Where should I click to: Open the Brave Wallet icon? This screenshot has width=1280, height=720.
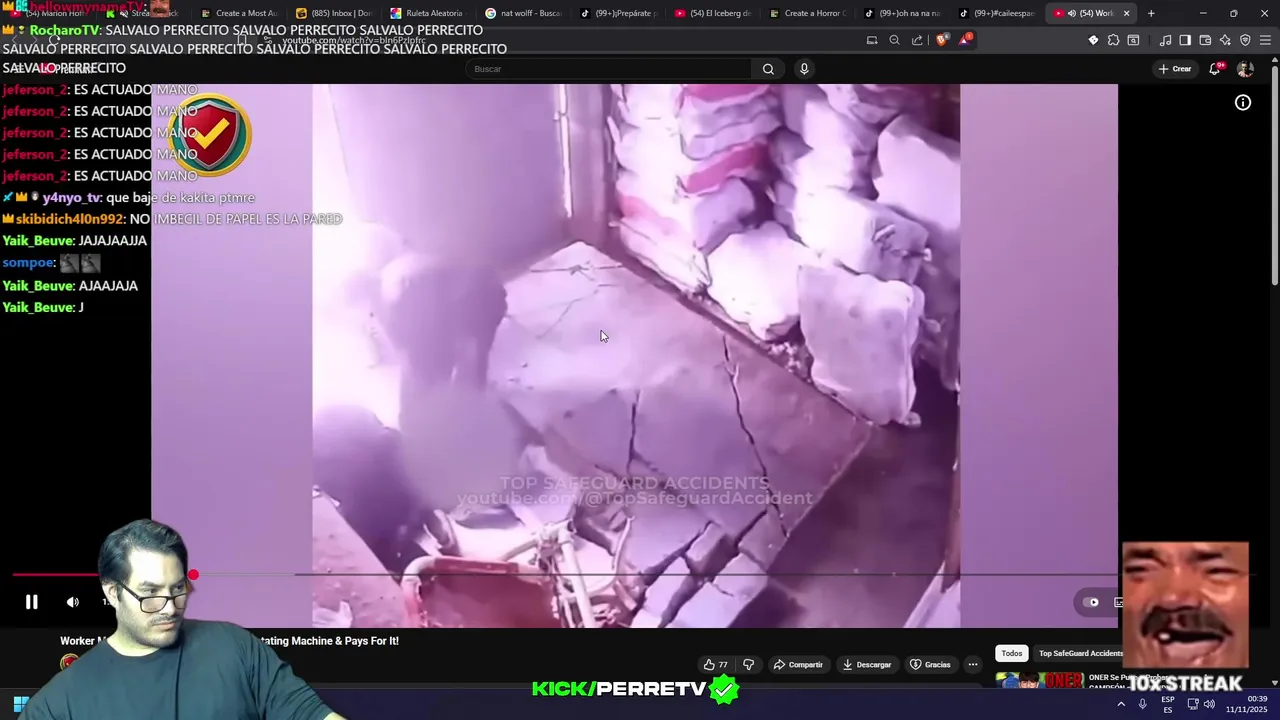(1205, 40)
